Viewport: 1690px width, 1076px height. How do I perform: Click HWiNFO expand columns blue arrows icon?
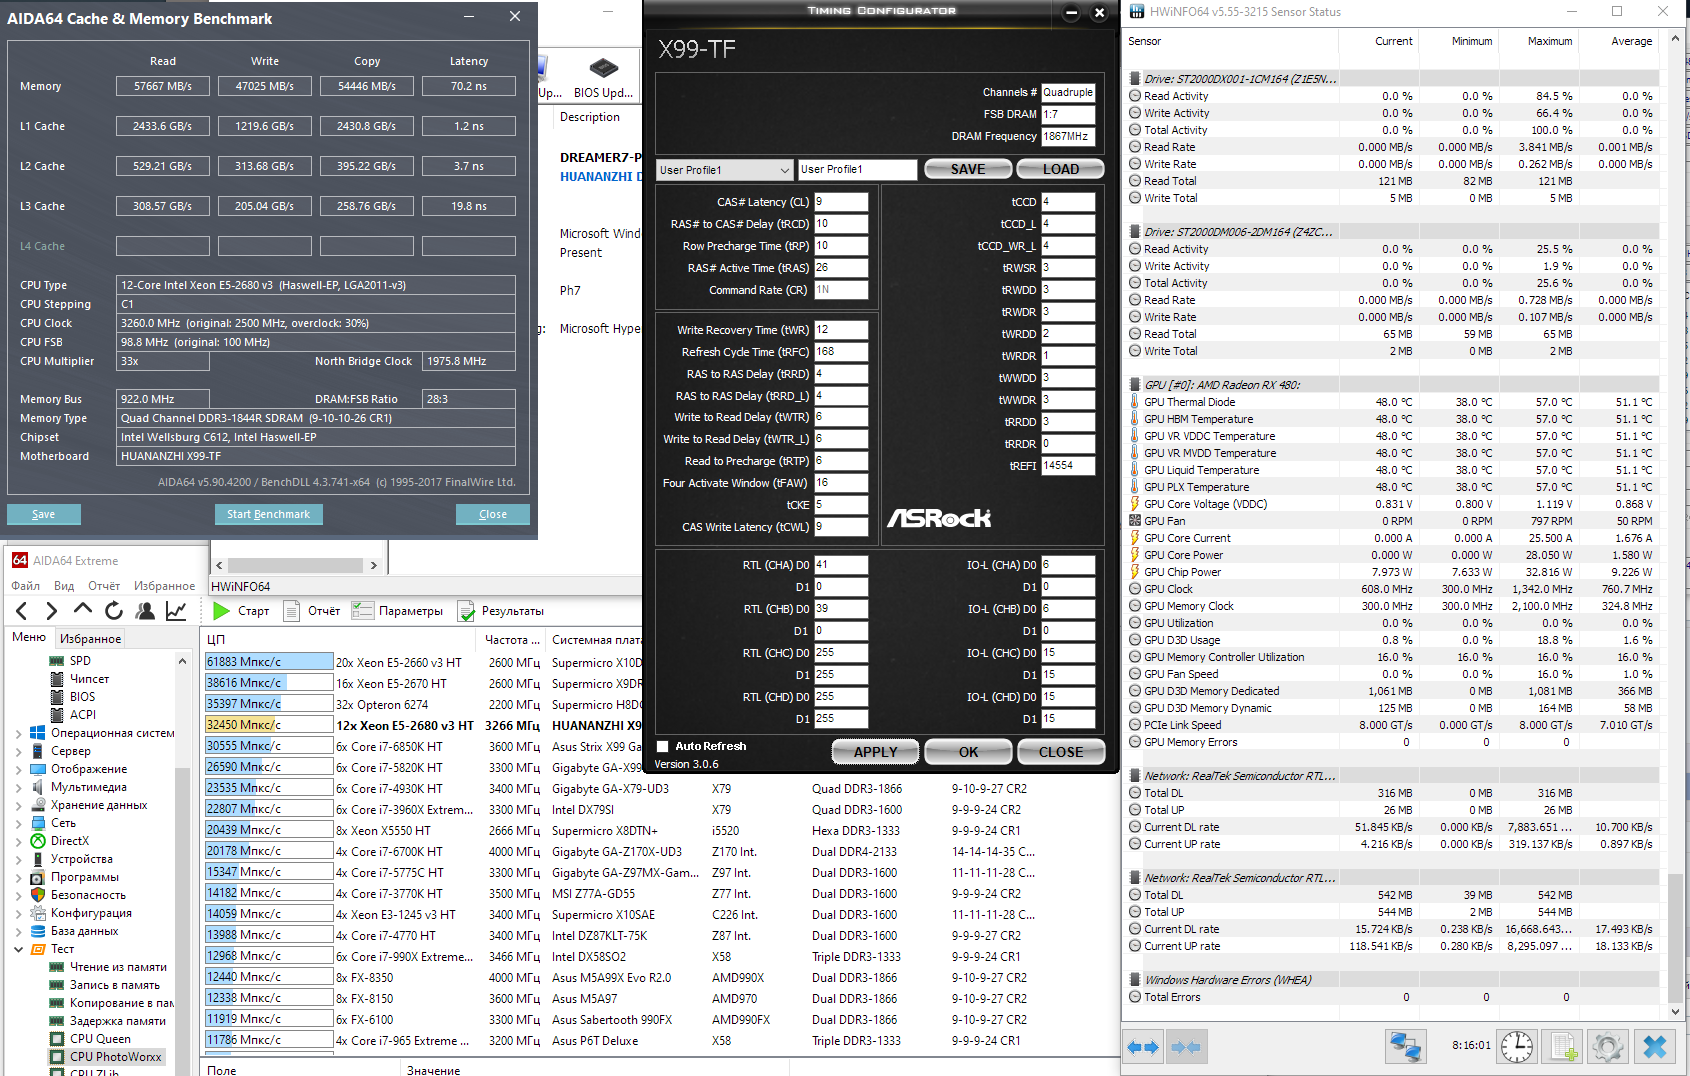pyautogui.click(x=1143, y=1047)
